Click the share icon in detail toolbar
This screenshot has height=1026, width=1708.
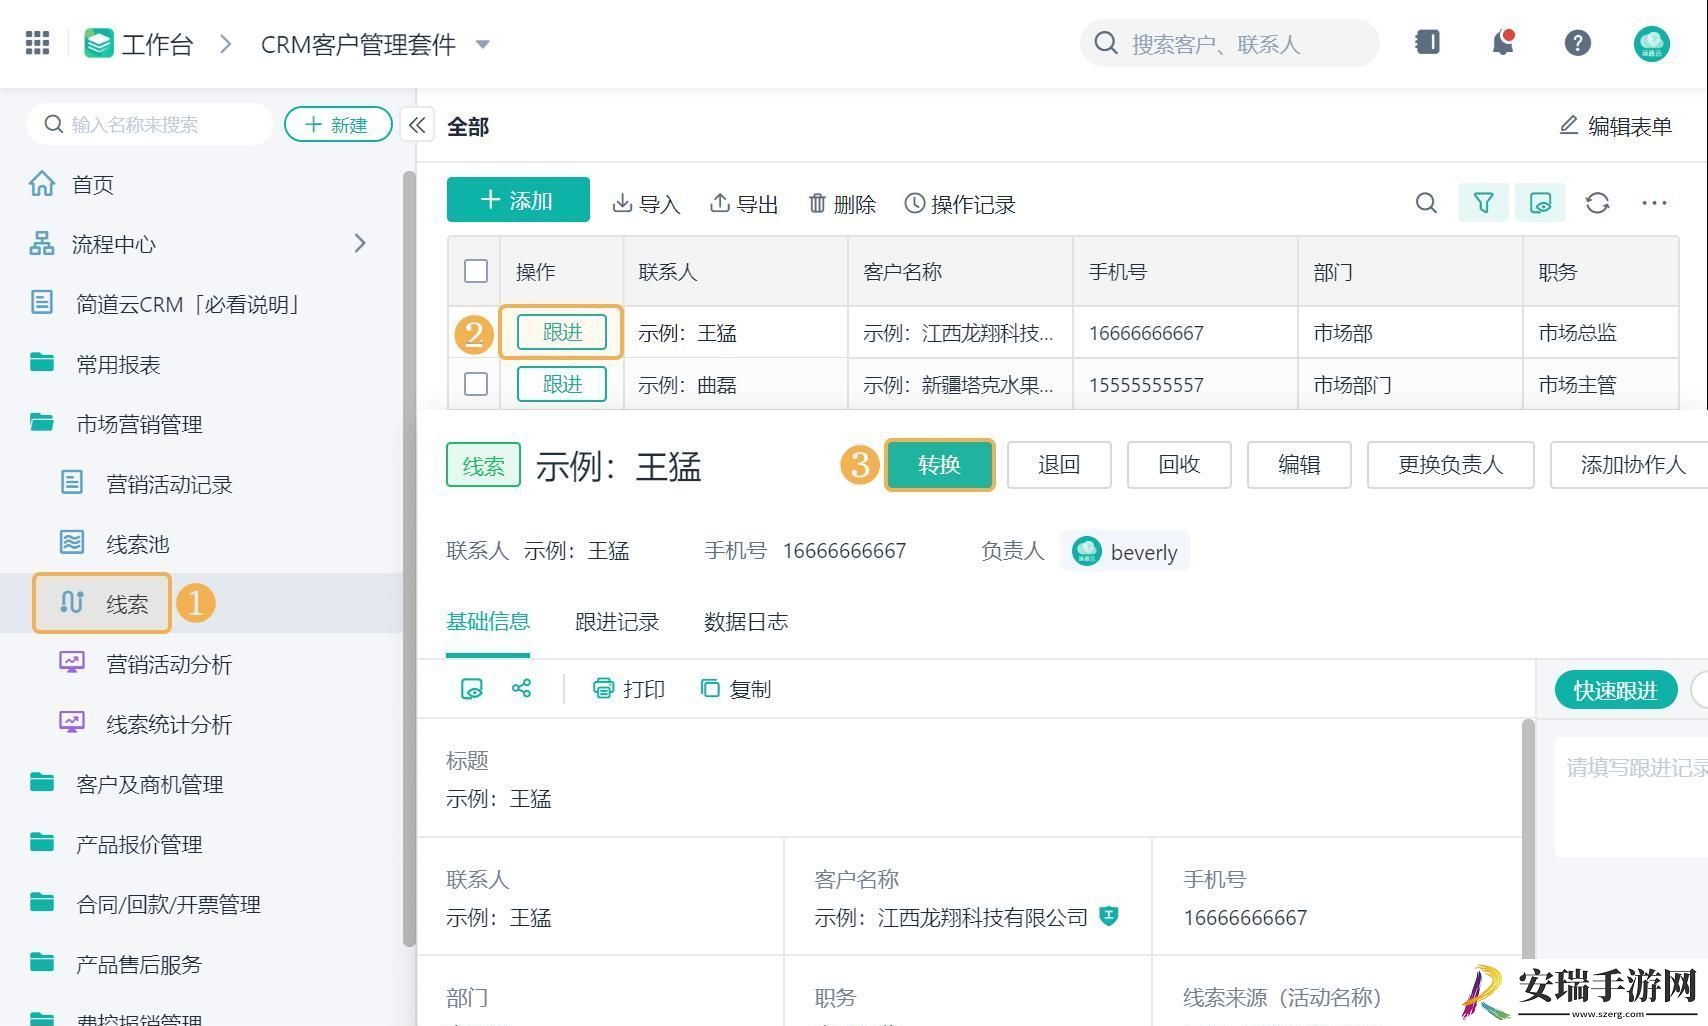point(521,688)
